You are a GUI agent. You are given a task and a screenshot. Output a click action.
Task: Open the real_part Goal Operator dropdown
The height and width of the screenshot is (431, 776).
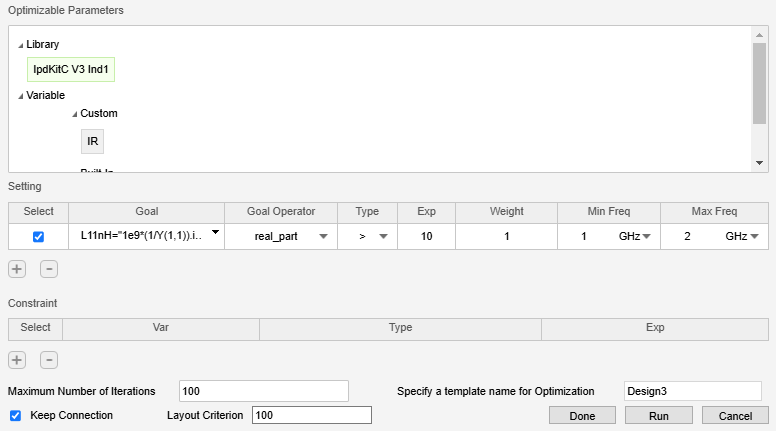[323, 237]
